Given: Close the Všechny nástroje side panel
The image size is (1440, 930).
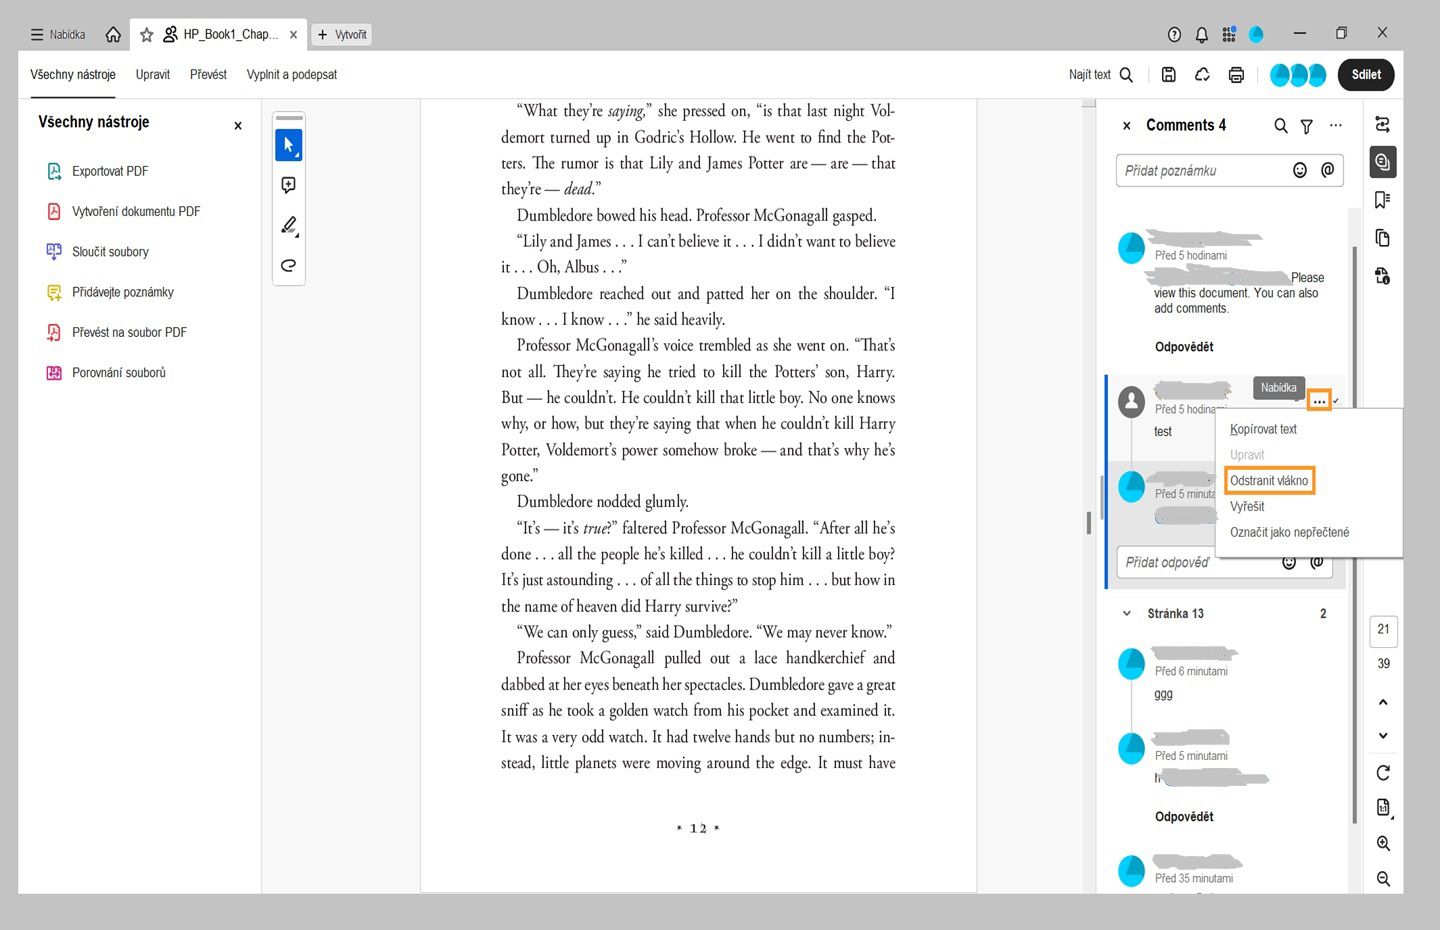Looking at the screenshot, I should 238,126.
